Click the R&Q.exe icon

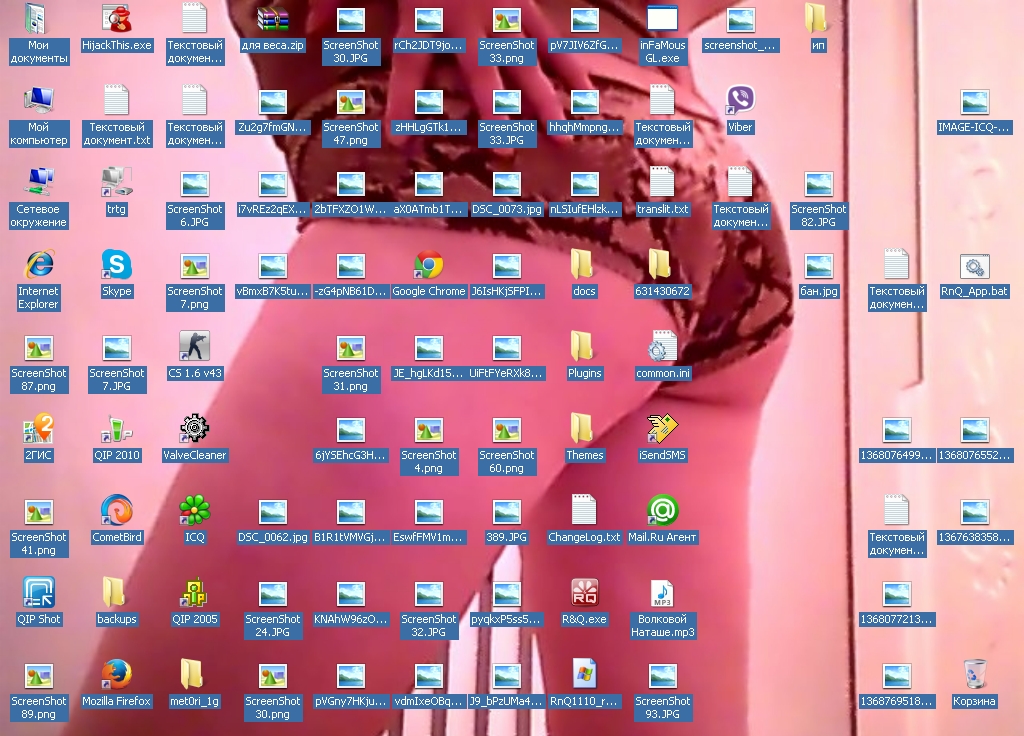(584, 593)
